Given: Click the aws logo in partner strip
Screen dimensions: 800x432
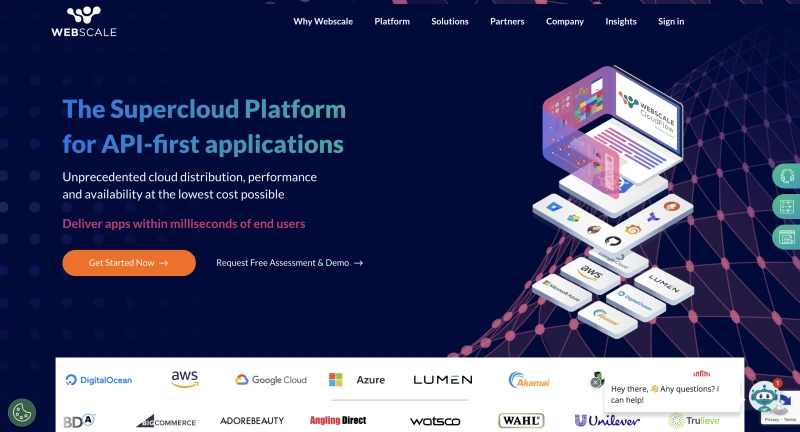Looking at the screenshot, I should pos(185,379).
